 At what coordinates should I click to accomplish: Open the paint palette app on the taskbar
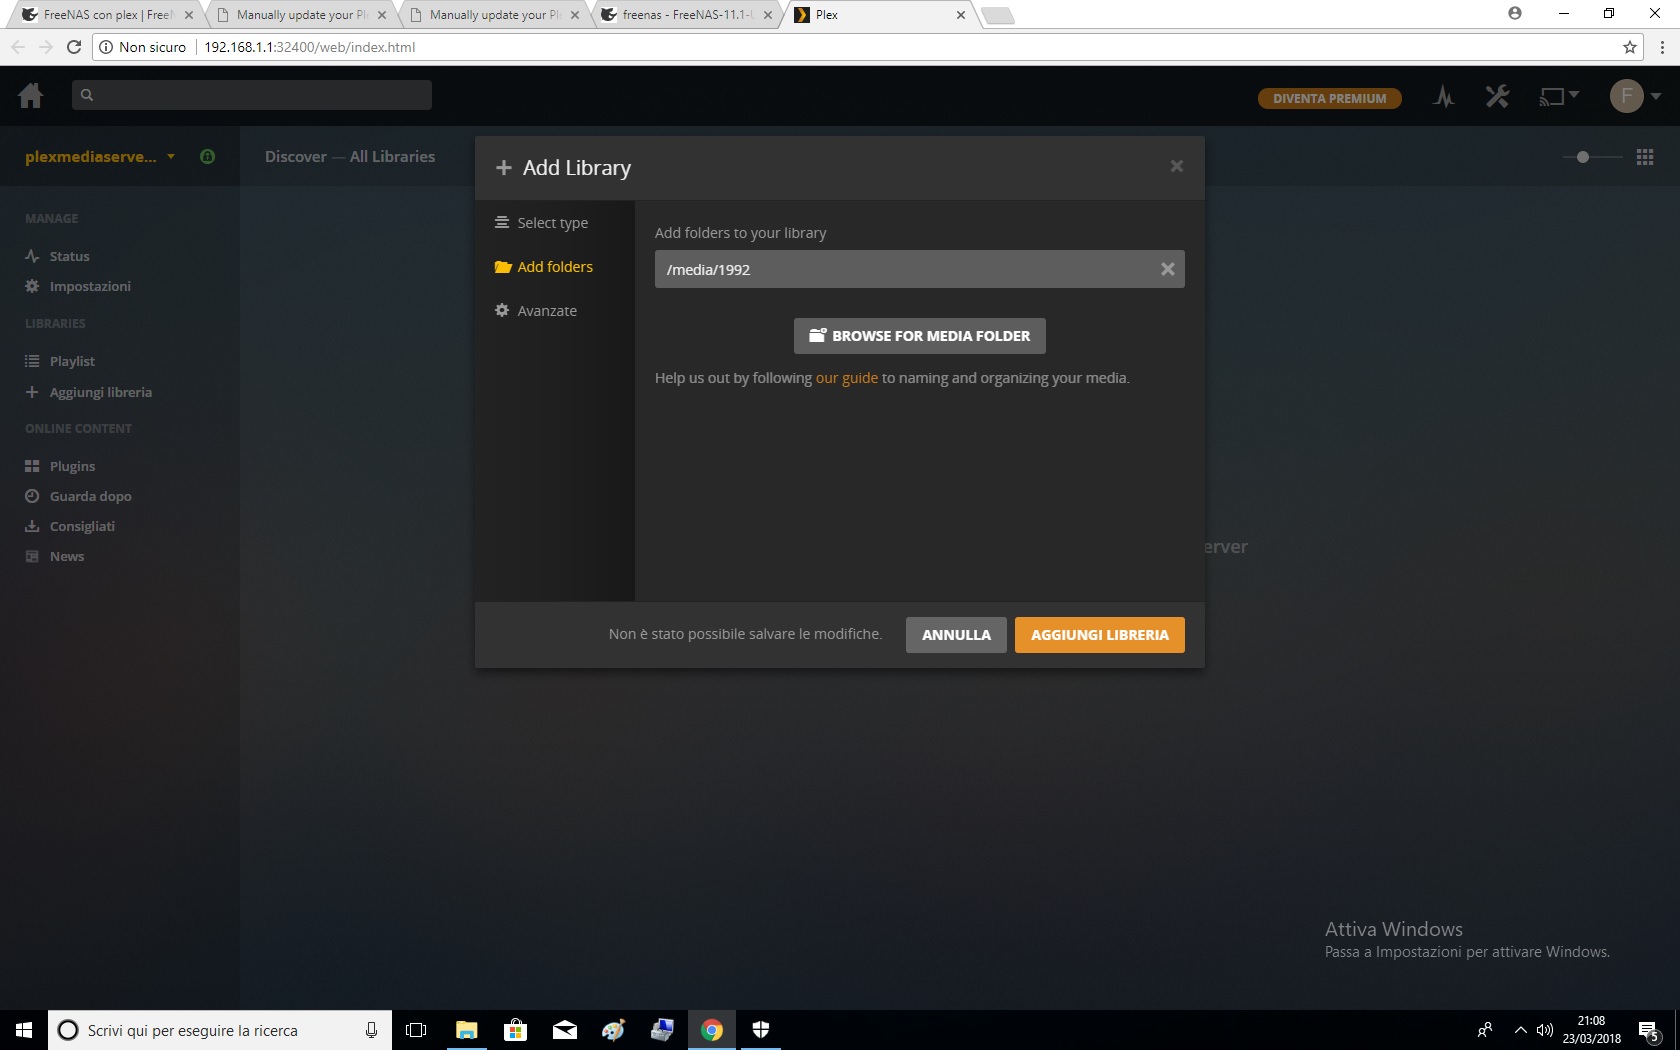(x=613, y=1030)
